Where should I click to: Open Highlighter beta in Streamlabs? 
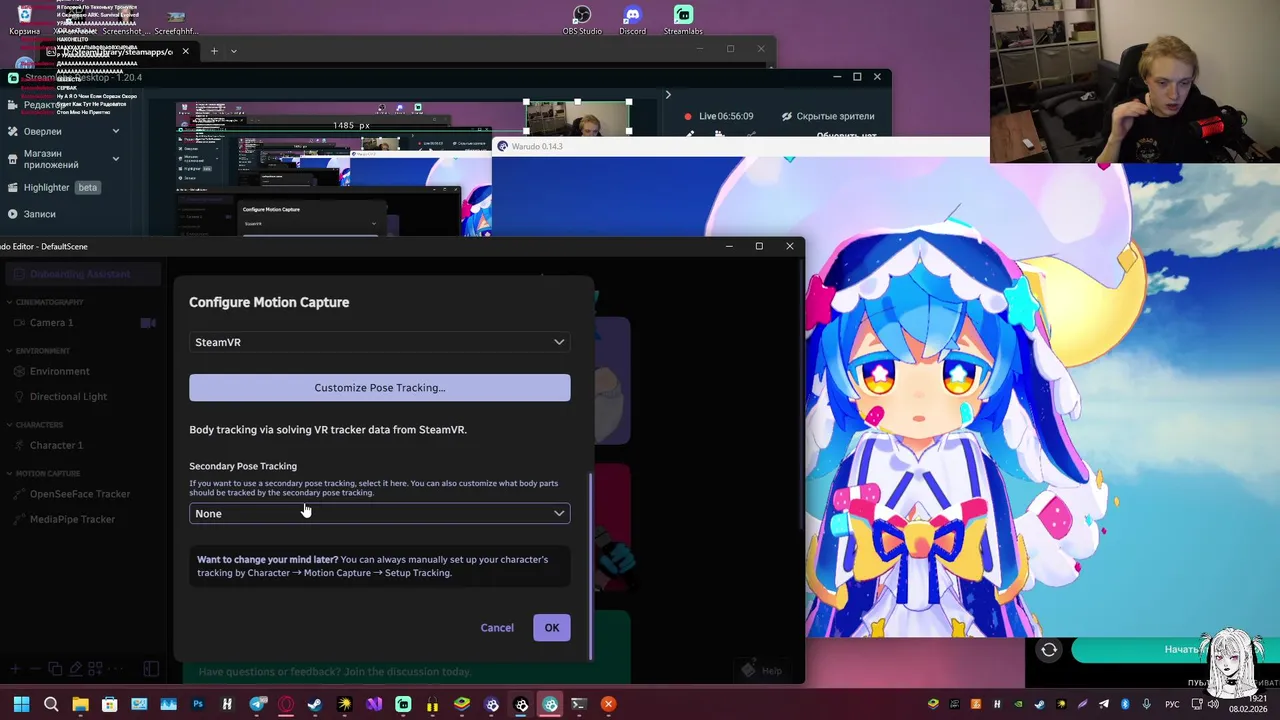pyautogui.click(x=55, y=187)
